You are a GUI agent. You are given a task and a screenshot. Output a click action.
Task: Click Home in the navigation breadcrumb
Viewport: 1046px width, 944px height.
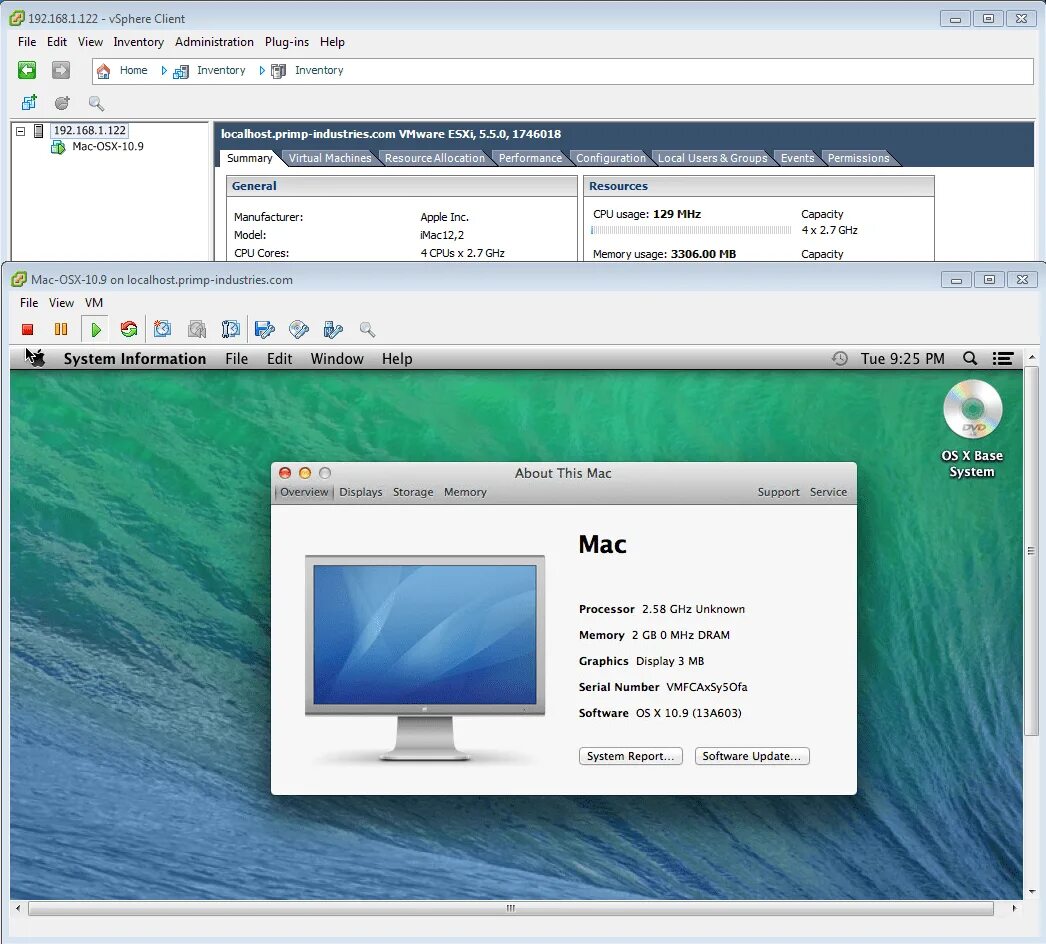coord(133,70)
